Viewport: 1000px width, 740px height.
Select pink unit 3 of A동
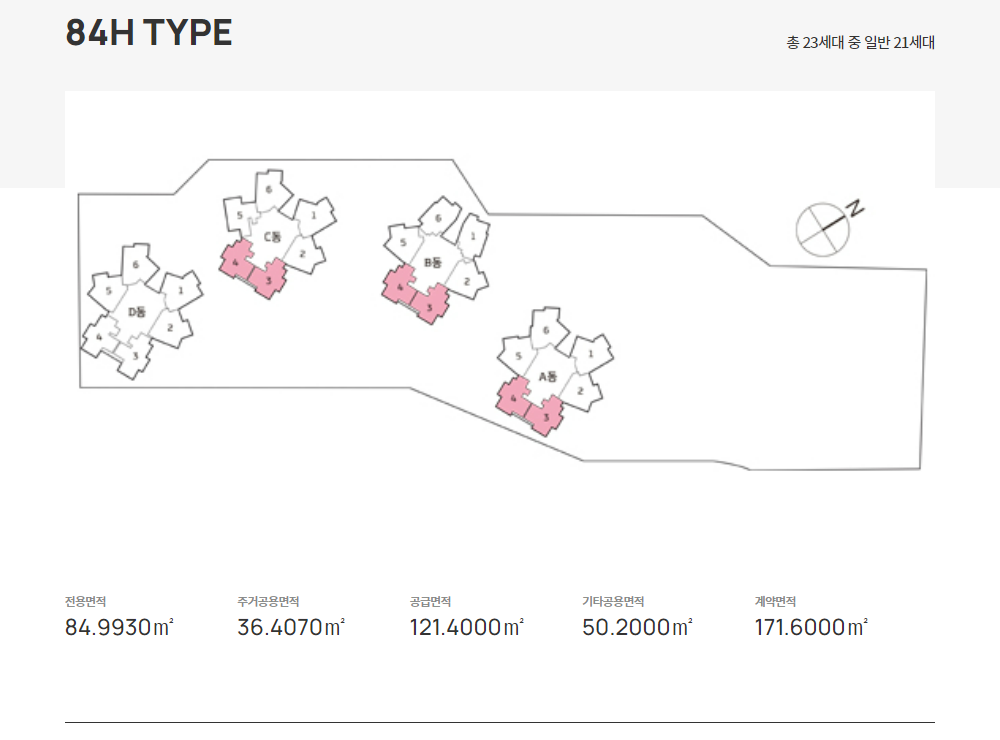tap(545, 417)
